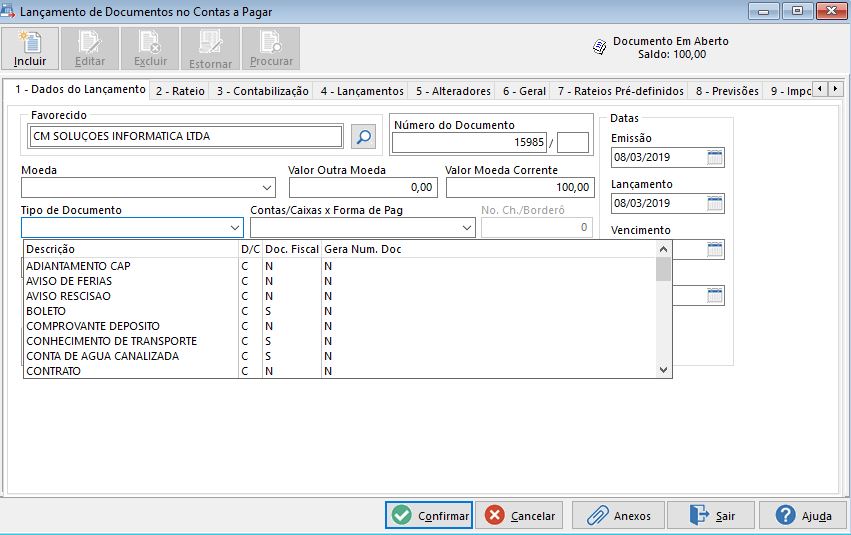The width and height of the screenshot is (851, 535).
Task: Click the Favorecido input field
Action: [x=185, y=136]
